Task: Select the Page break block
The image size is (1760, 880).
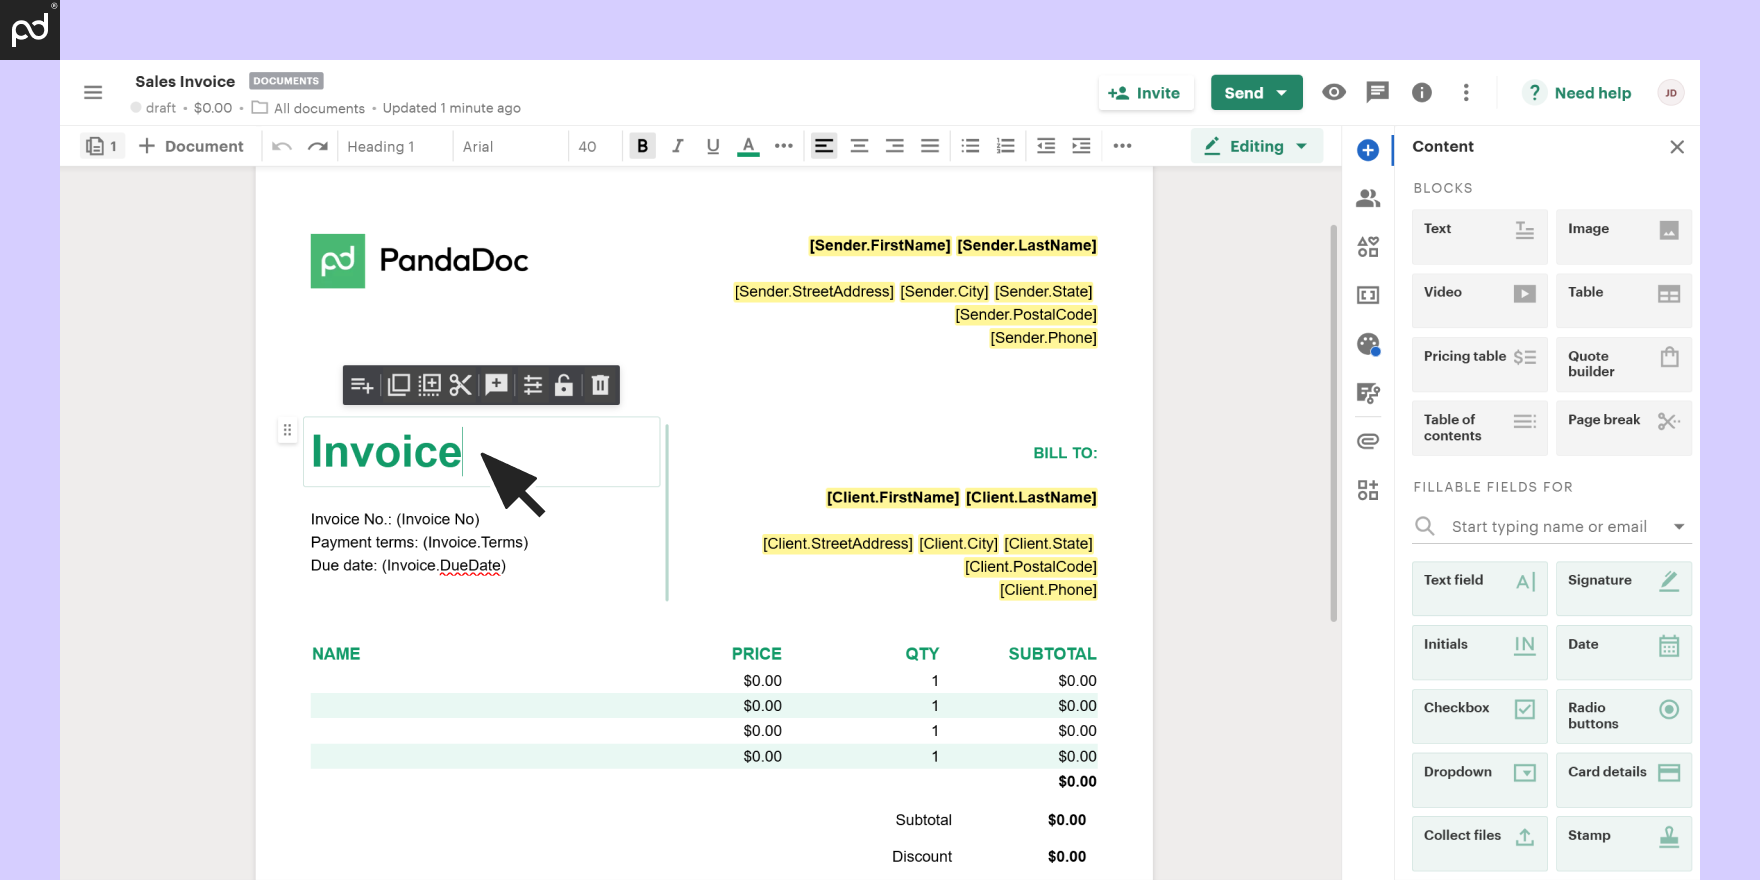Action: (1624, 428)
